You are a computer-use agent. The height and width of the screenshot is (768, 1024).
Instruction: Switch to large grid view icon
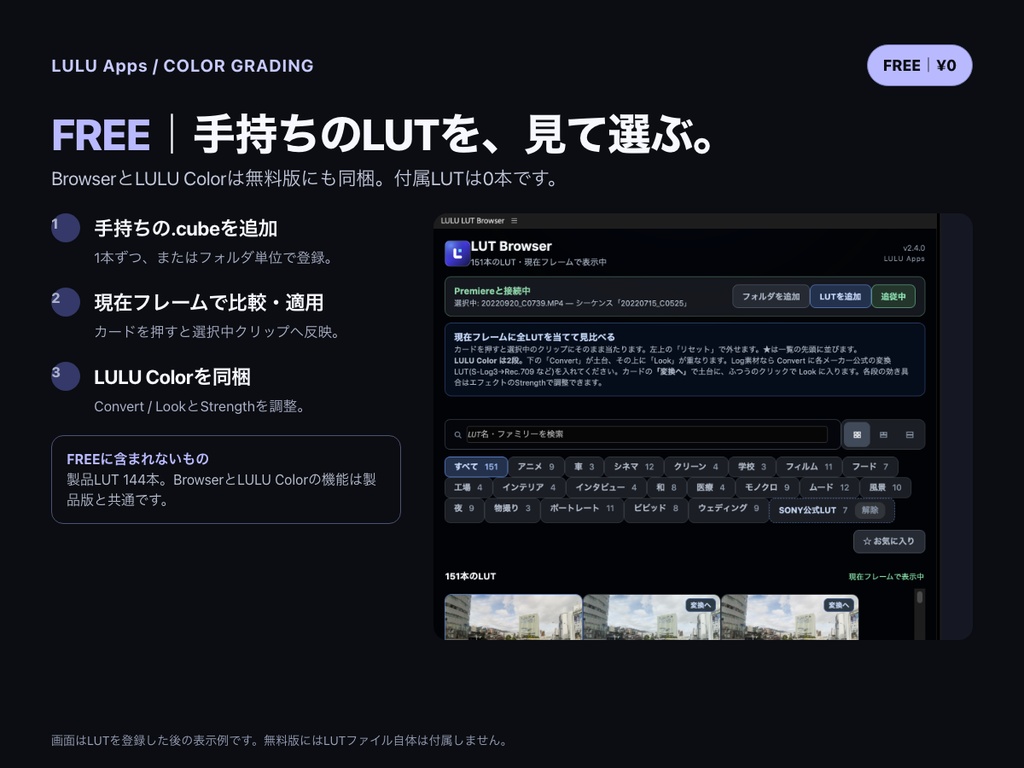[857, 434]
